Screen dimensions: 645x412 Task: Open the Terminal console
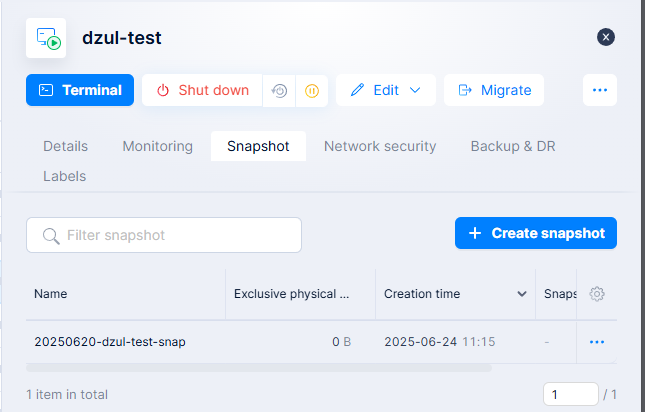(80, 90)
